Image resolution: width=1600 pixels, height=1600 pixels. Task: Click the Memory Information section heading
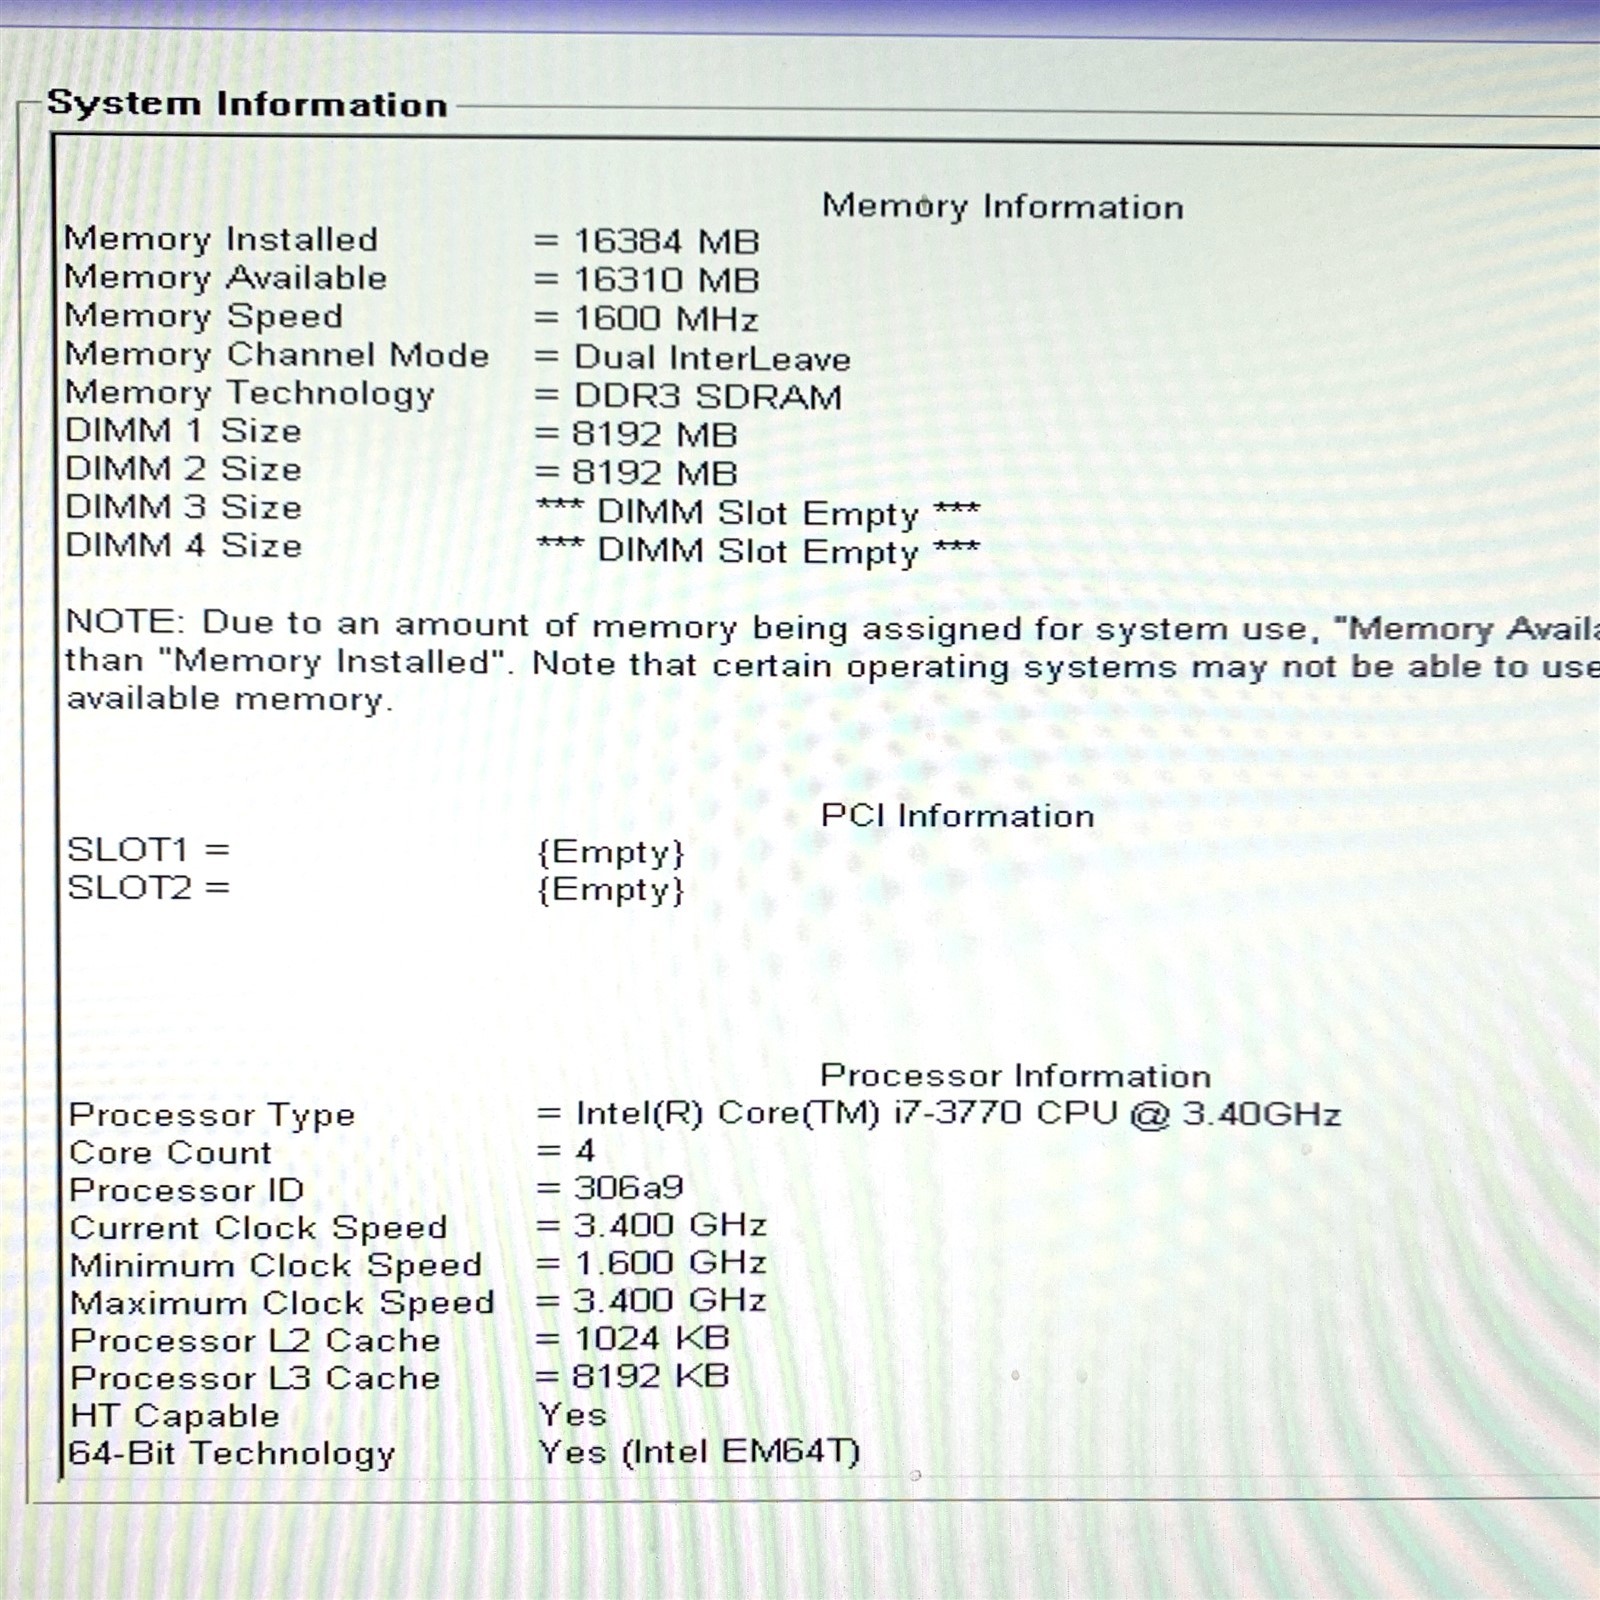pos(1003,206)
